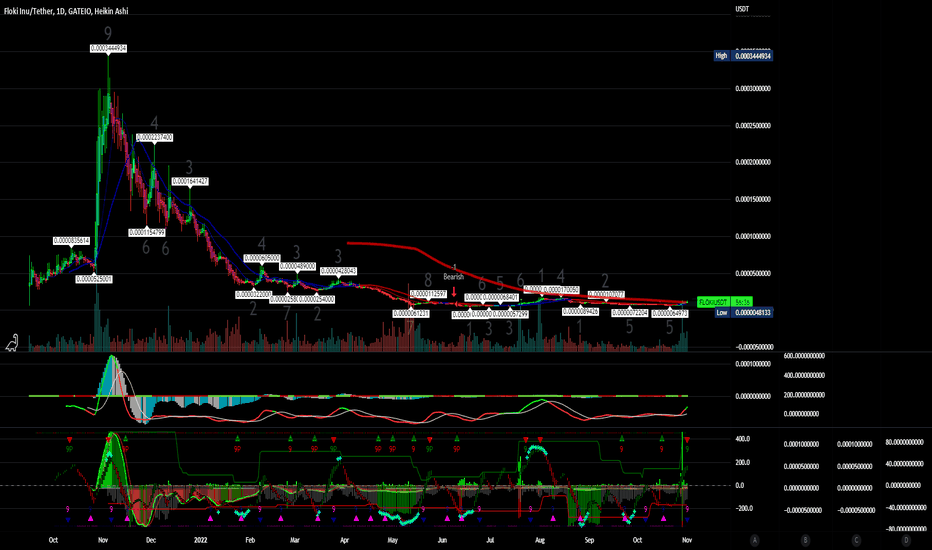Click the Dec label on time axis

coord(151,540)
